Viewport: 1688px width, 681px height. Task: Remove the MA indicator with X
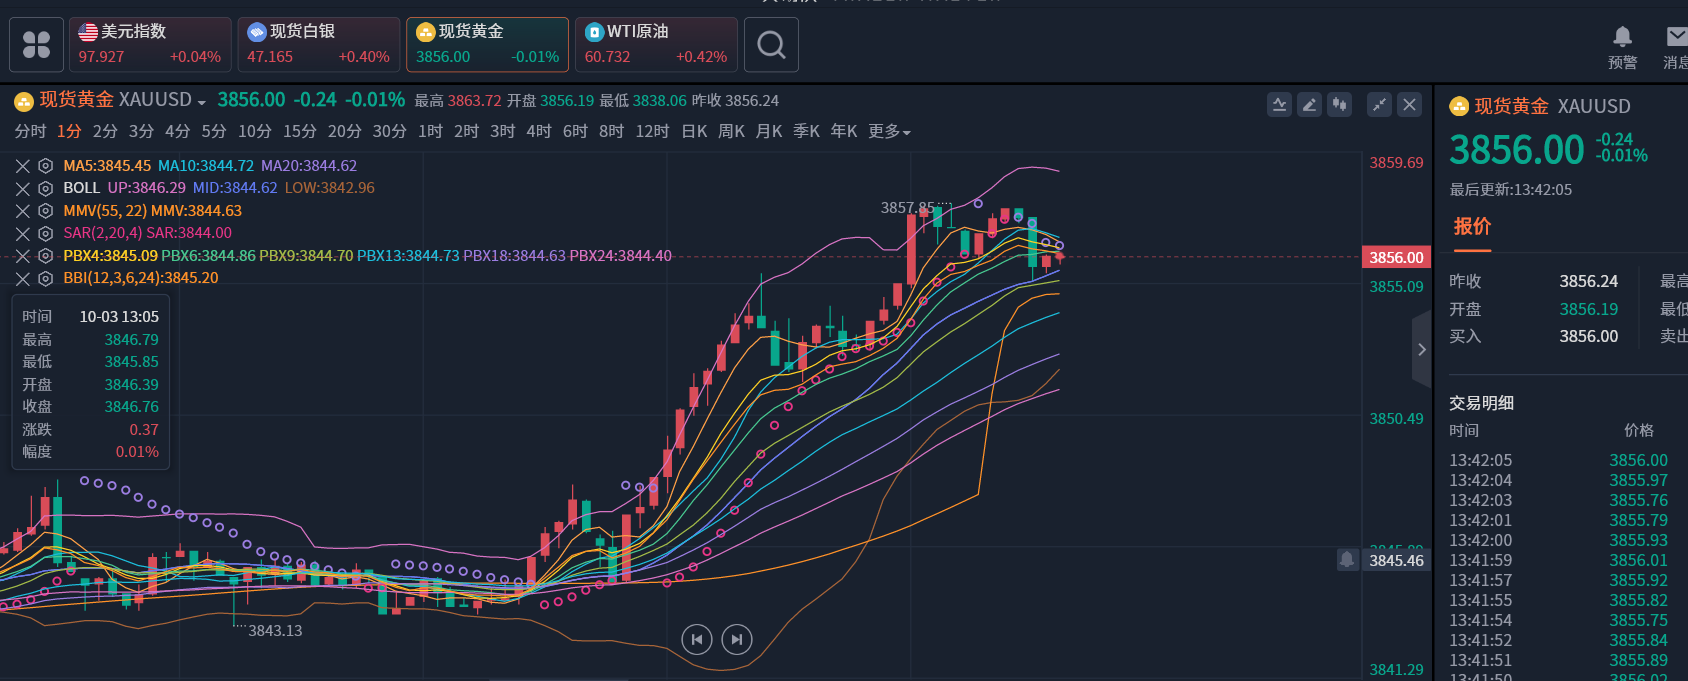(x=22, y=166)
